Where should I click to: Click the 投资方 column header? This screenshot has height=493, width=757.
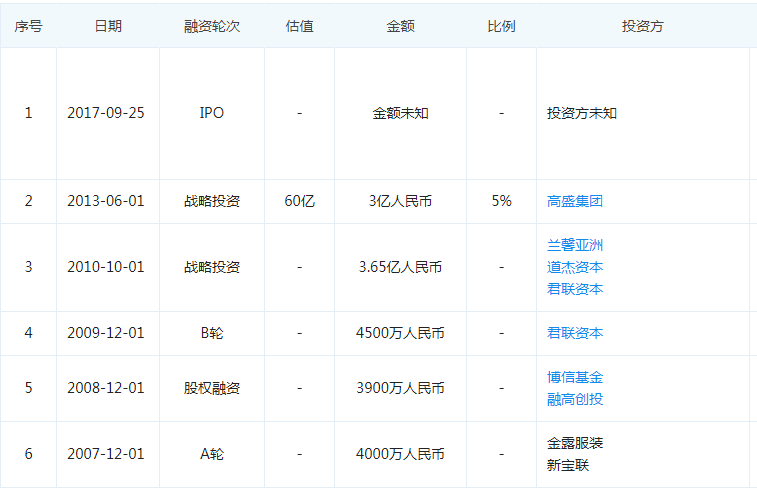[x=643, y=26]
